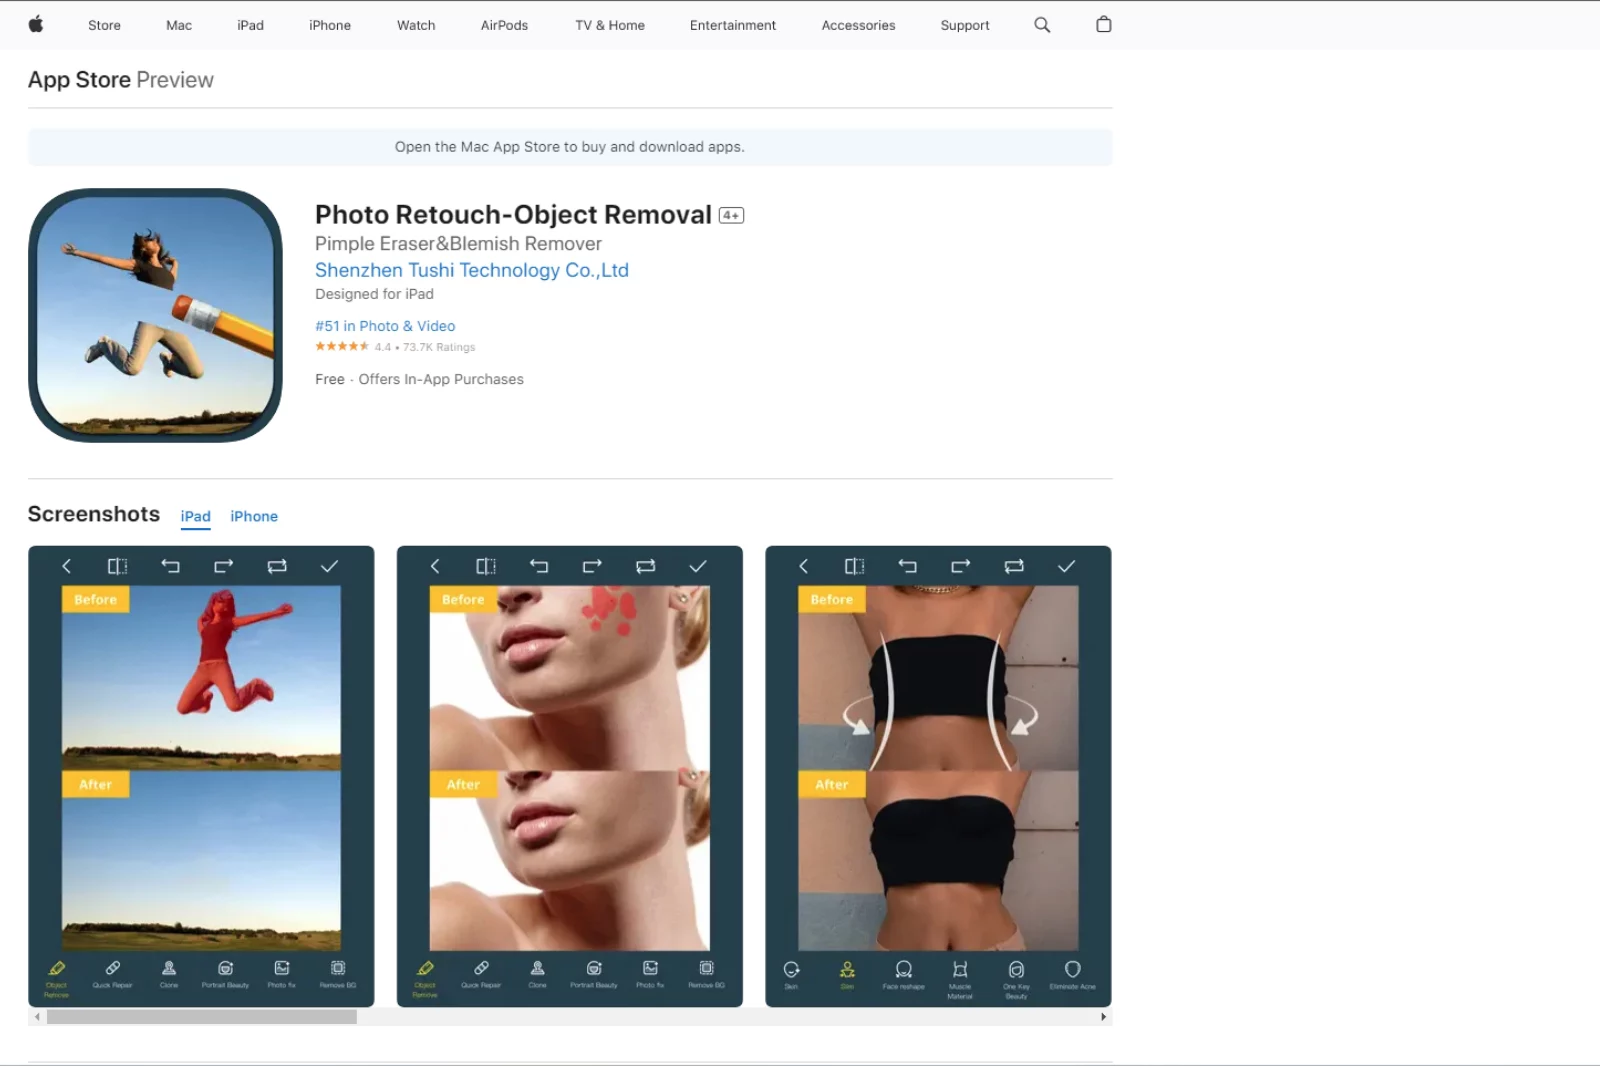Click the screenshot carousel scrollbar thumb
The width and height of the screenshot is (1600, 1066).
coord(202,1016)
